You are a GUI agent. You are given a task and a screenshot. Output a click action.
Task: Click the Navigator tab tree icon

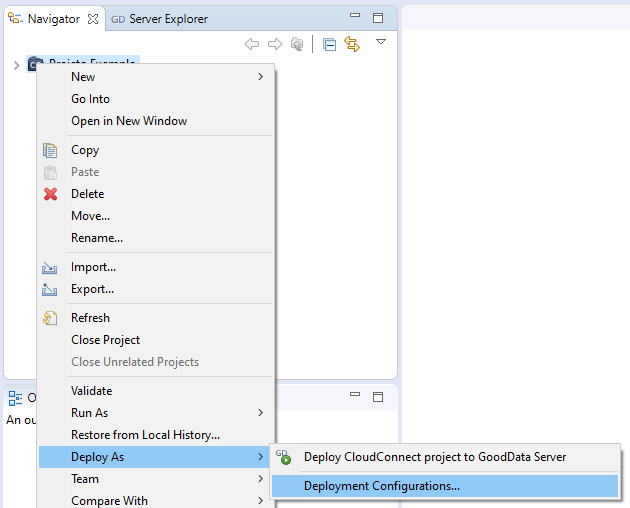pyautogui.click(x=15, y=18)
